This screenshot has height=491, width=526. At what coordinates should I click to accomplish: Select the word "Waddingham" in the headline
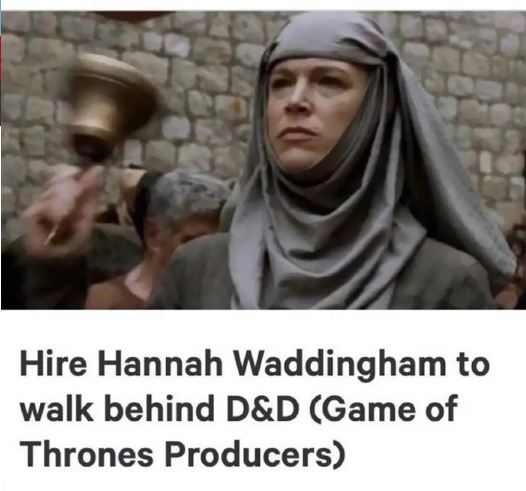click(x=340, y=364)
